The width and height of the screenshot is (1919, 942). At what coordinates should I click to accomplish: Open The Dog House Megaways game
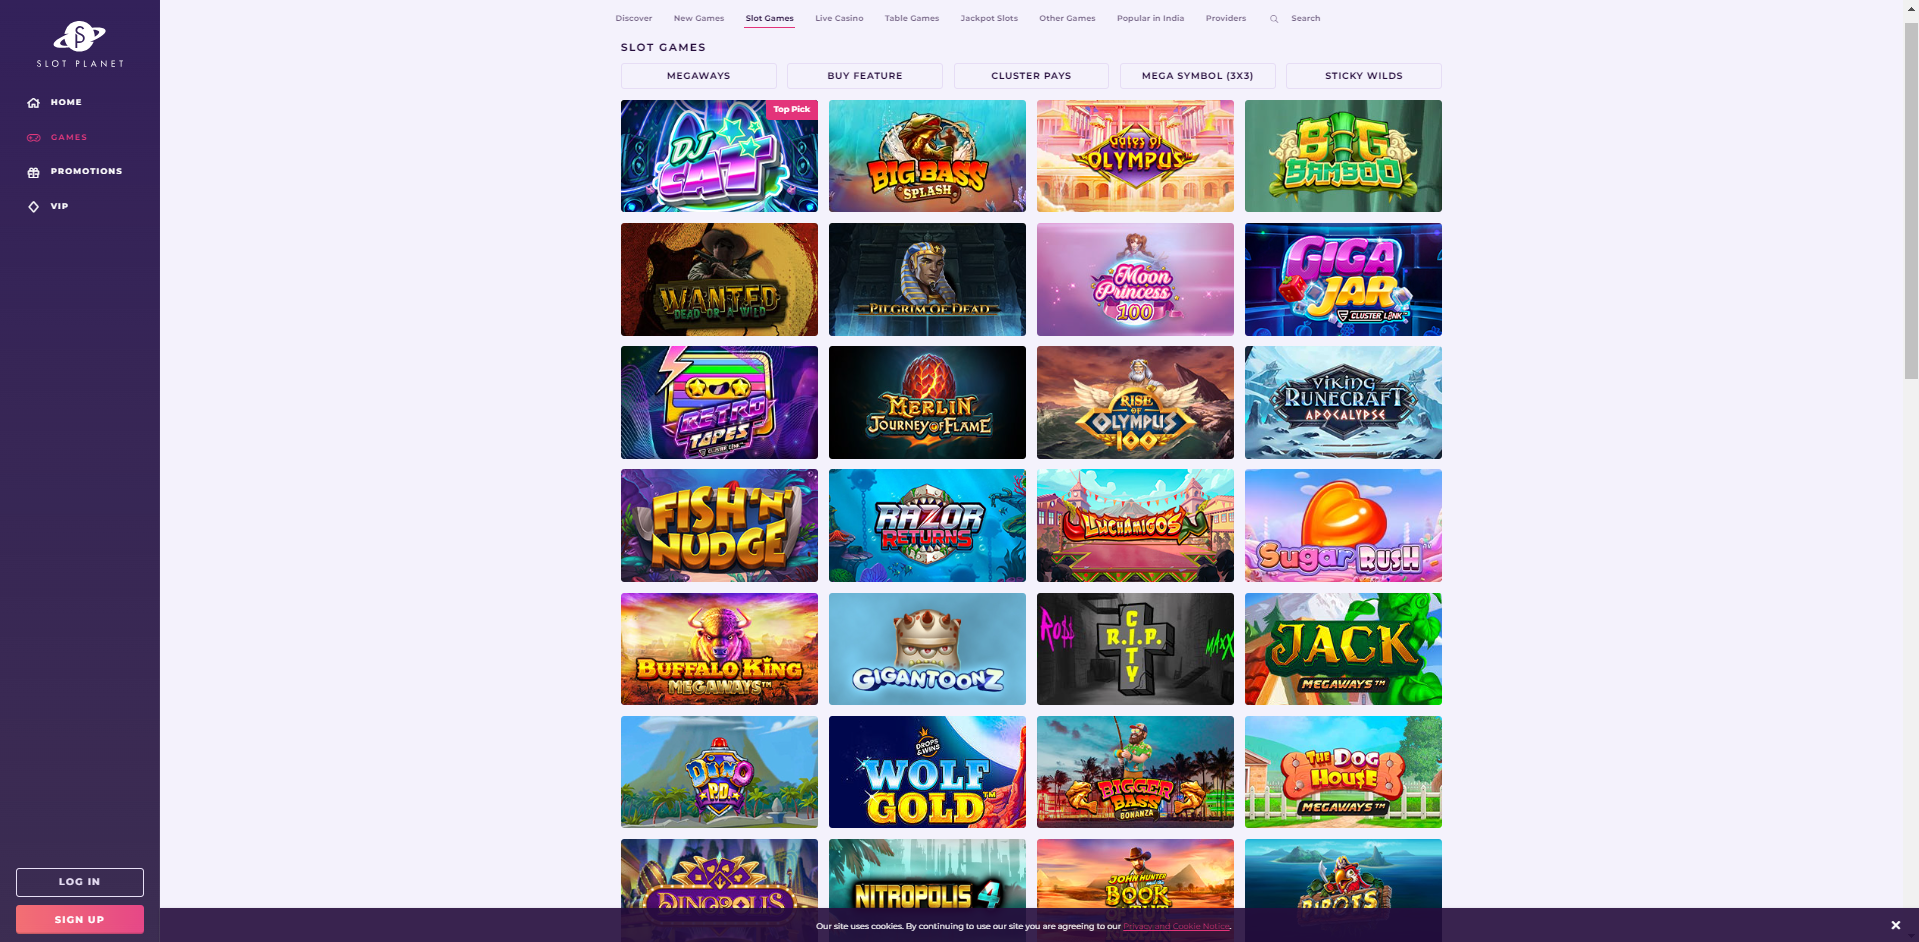1343,772
